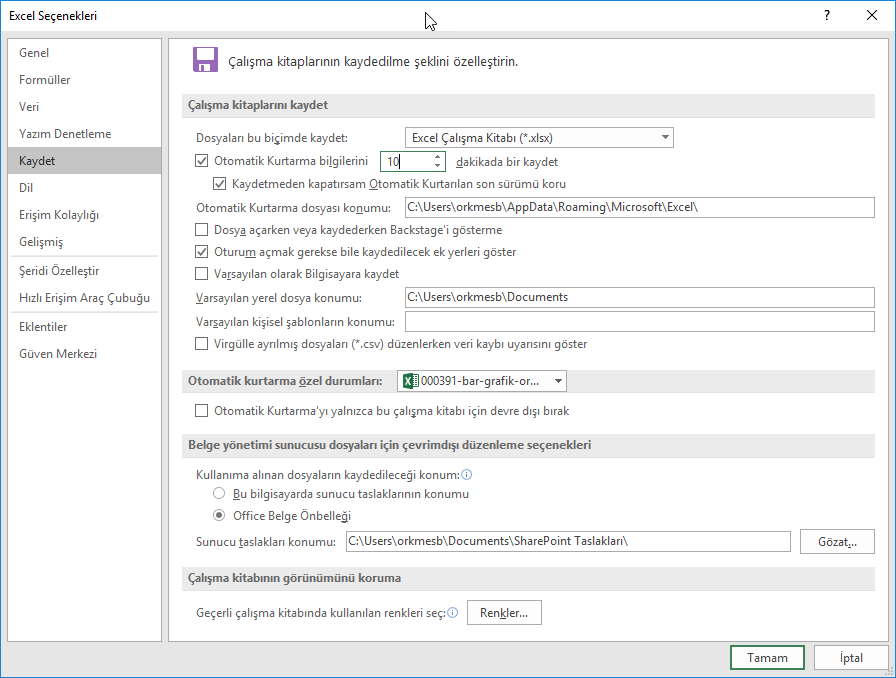
Task: Open the Genel options category
Action: click(x=85, y=53)
